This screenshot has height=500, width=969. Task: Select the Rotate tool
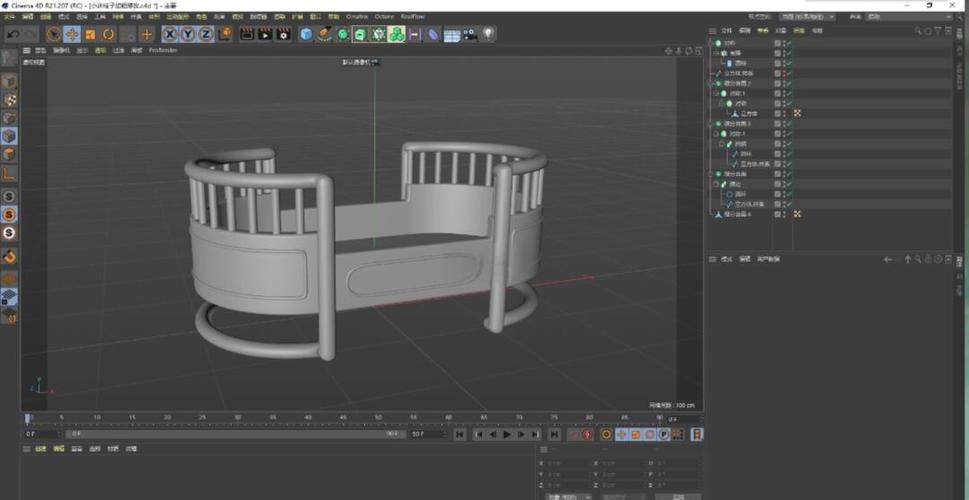[109, 34]
